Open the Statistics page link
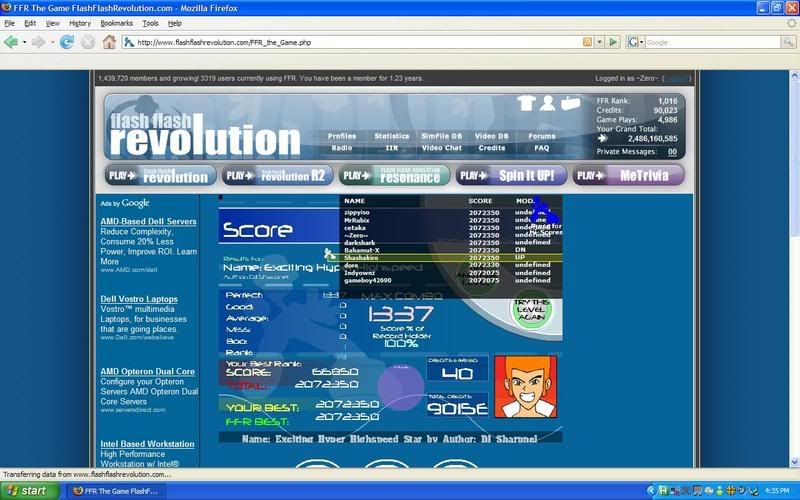The image size is (800, 500). (391, 136)
